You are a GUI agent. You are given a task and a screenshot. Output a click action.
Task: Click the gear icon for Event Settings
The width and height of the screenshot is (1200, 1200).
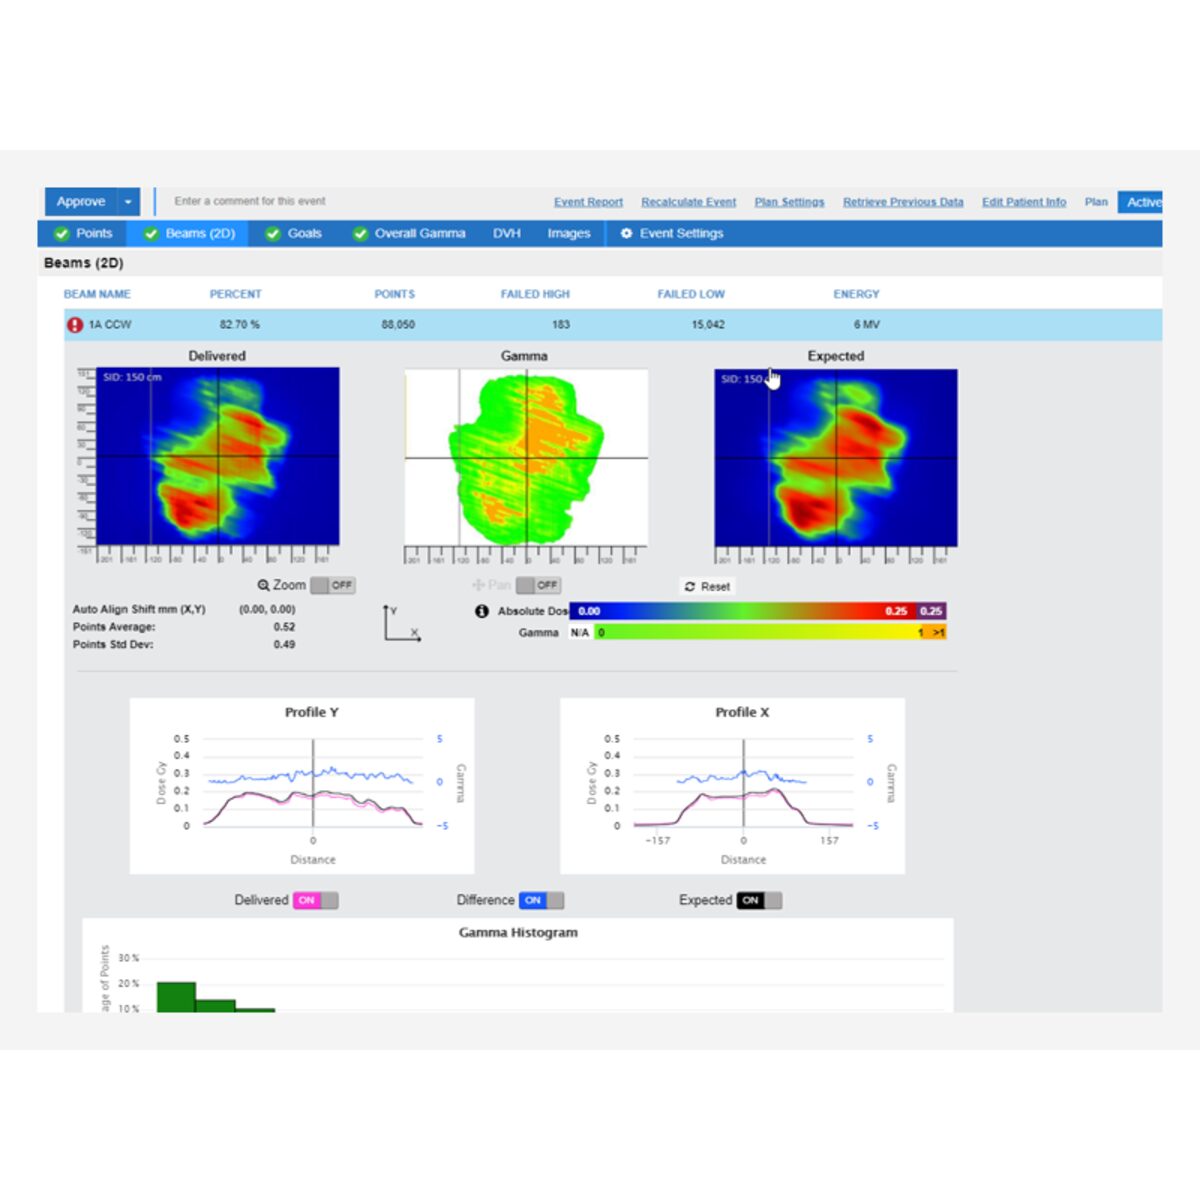pos(627,233)
